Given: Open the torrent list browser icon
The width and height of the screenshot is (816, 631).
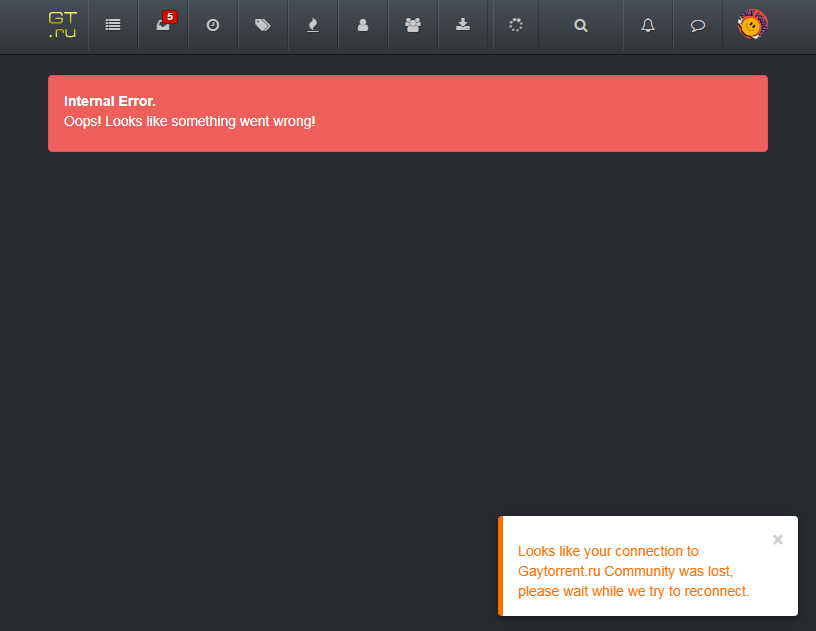Looking at the screenshot, I should click(112, 25).
